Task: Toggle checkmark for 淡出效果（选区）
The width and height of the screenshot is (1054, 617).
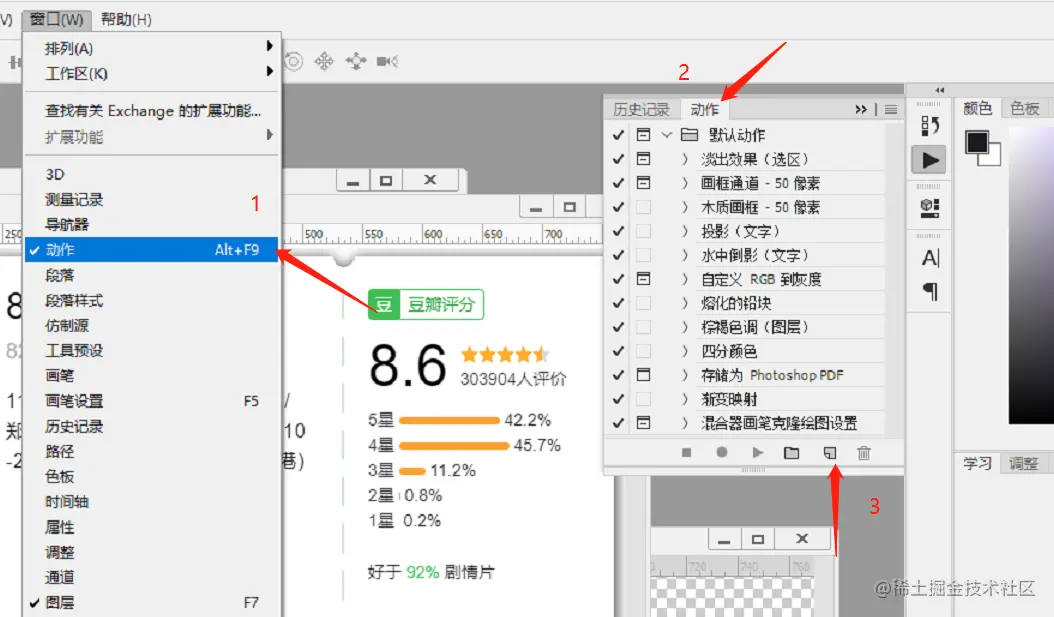Action: click(618, 159)
